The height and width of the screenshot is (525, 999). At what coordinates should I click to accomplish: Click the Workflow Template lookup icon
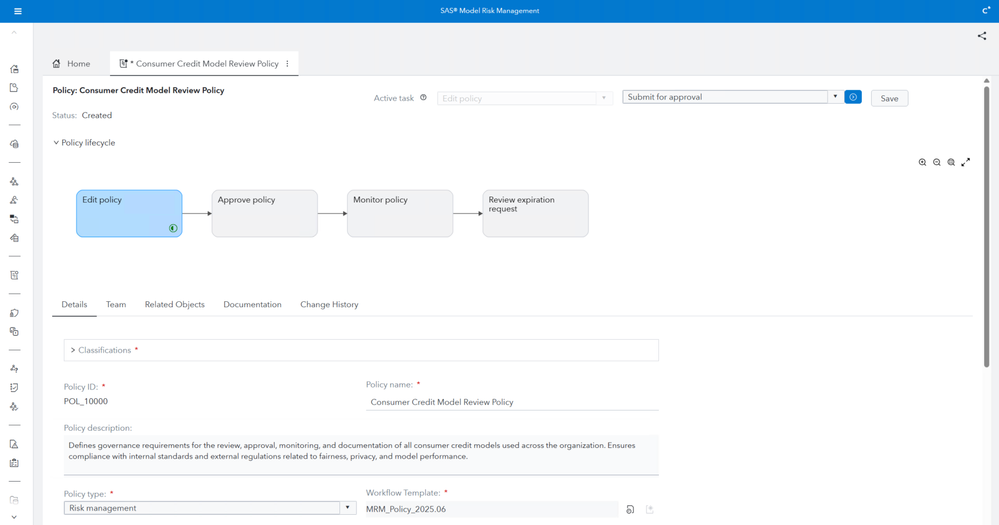click(x=630, y=509)
